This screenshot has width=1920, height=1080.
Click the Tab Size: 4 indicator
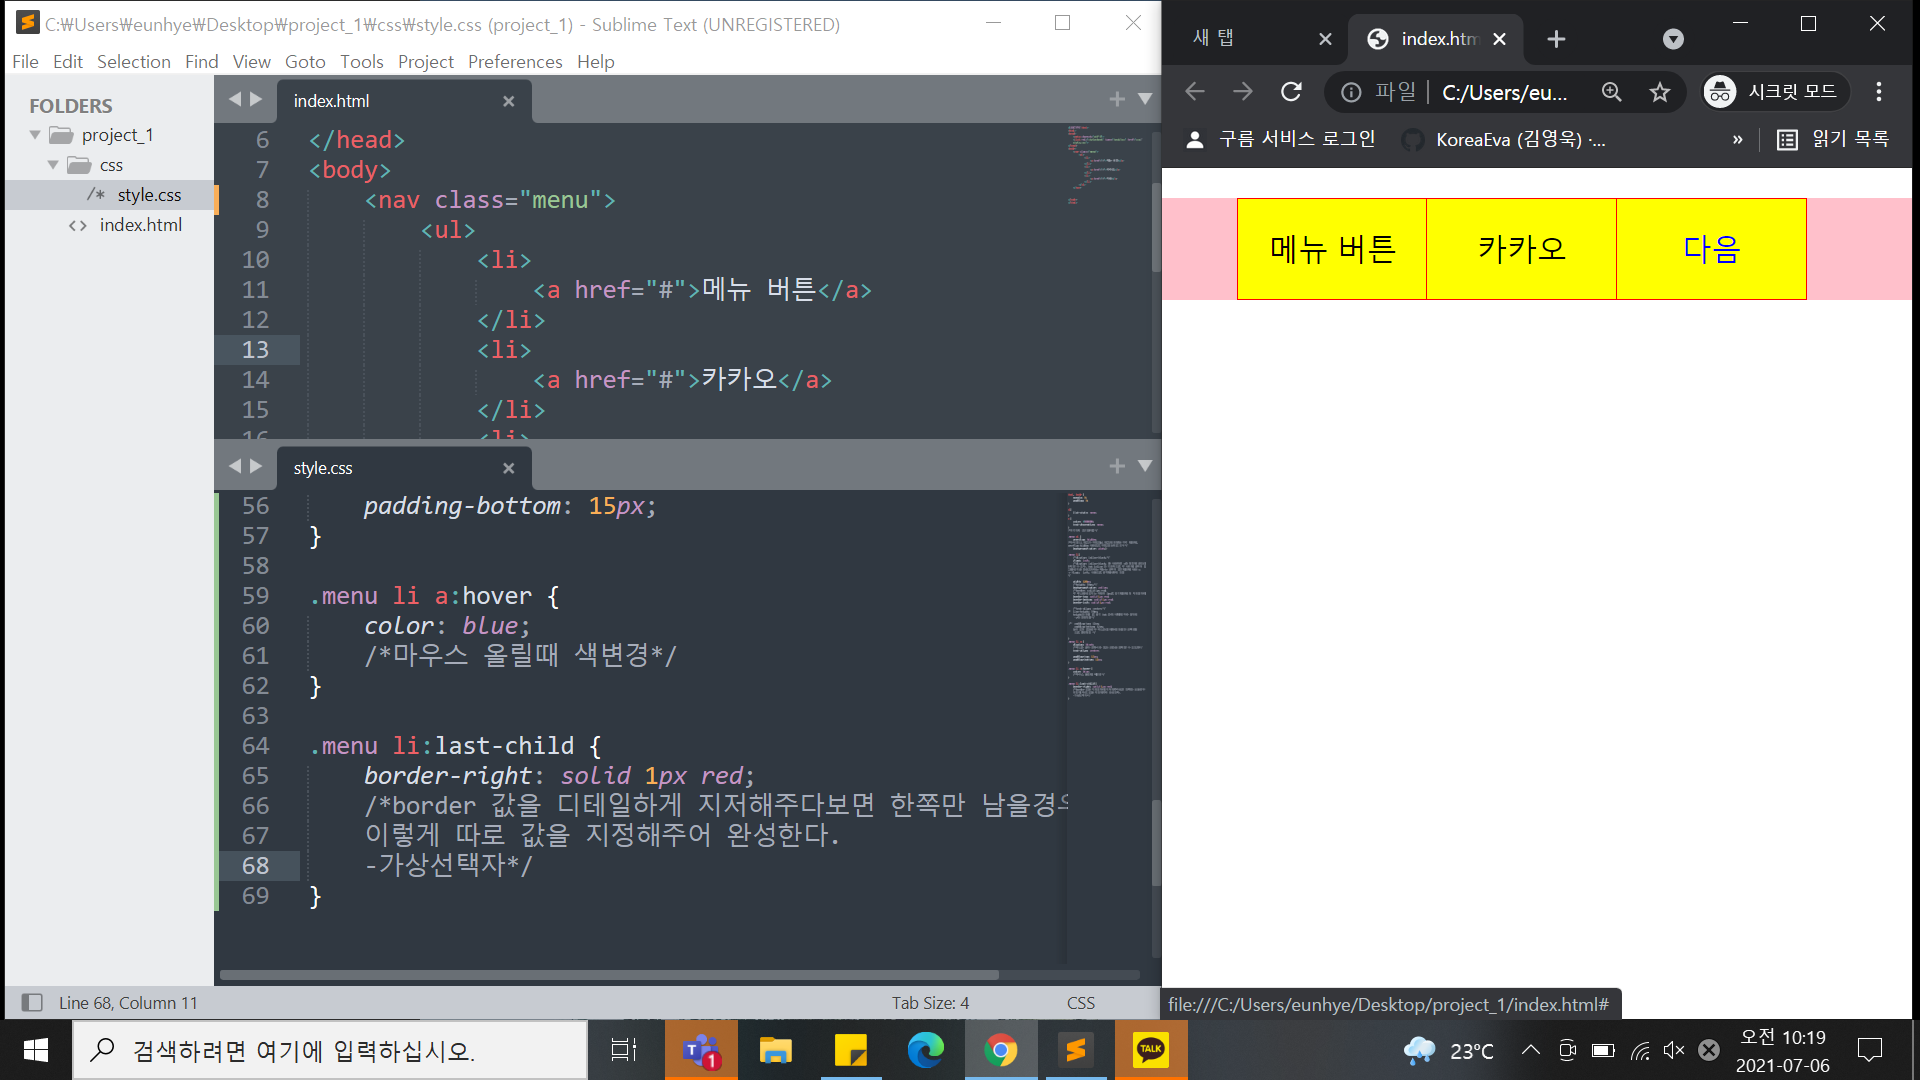[x=930, y=1002]
